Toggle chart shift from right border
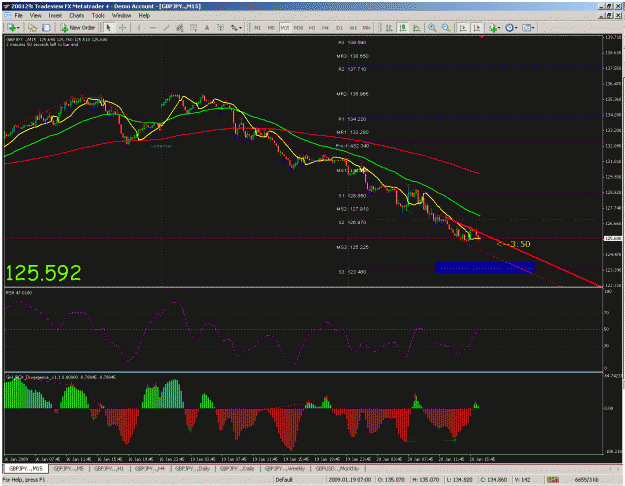The width and height of the screenshot is (625, 486). [476, 28]
